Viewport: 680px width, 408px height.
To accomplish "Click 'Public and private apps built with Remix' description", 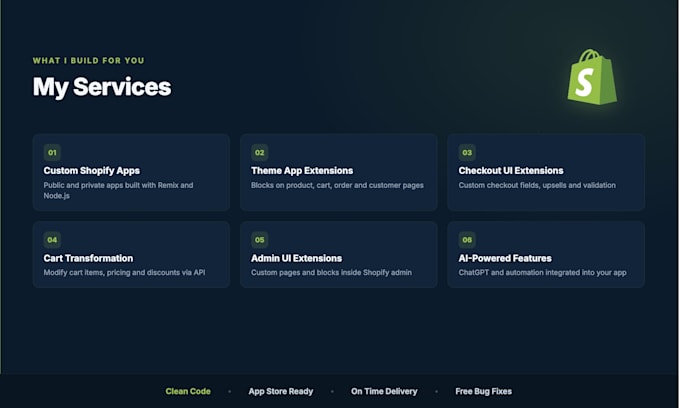I will [x=118, y=190].
